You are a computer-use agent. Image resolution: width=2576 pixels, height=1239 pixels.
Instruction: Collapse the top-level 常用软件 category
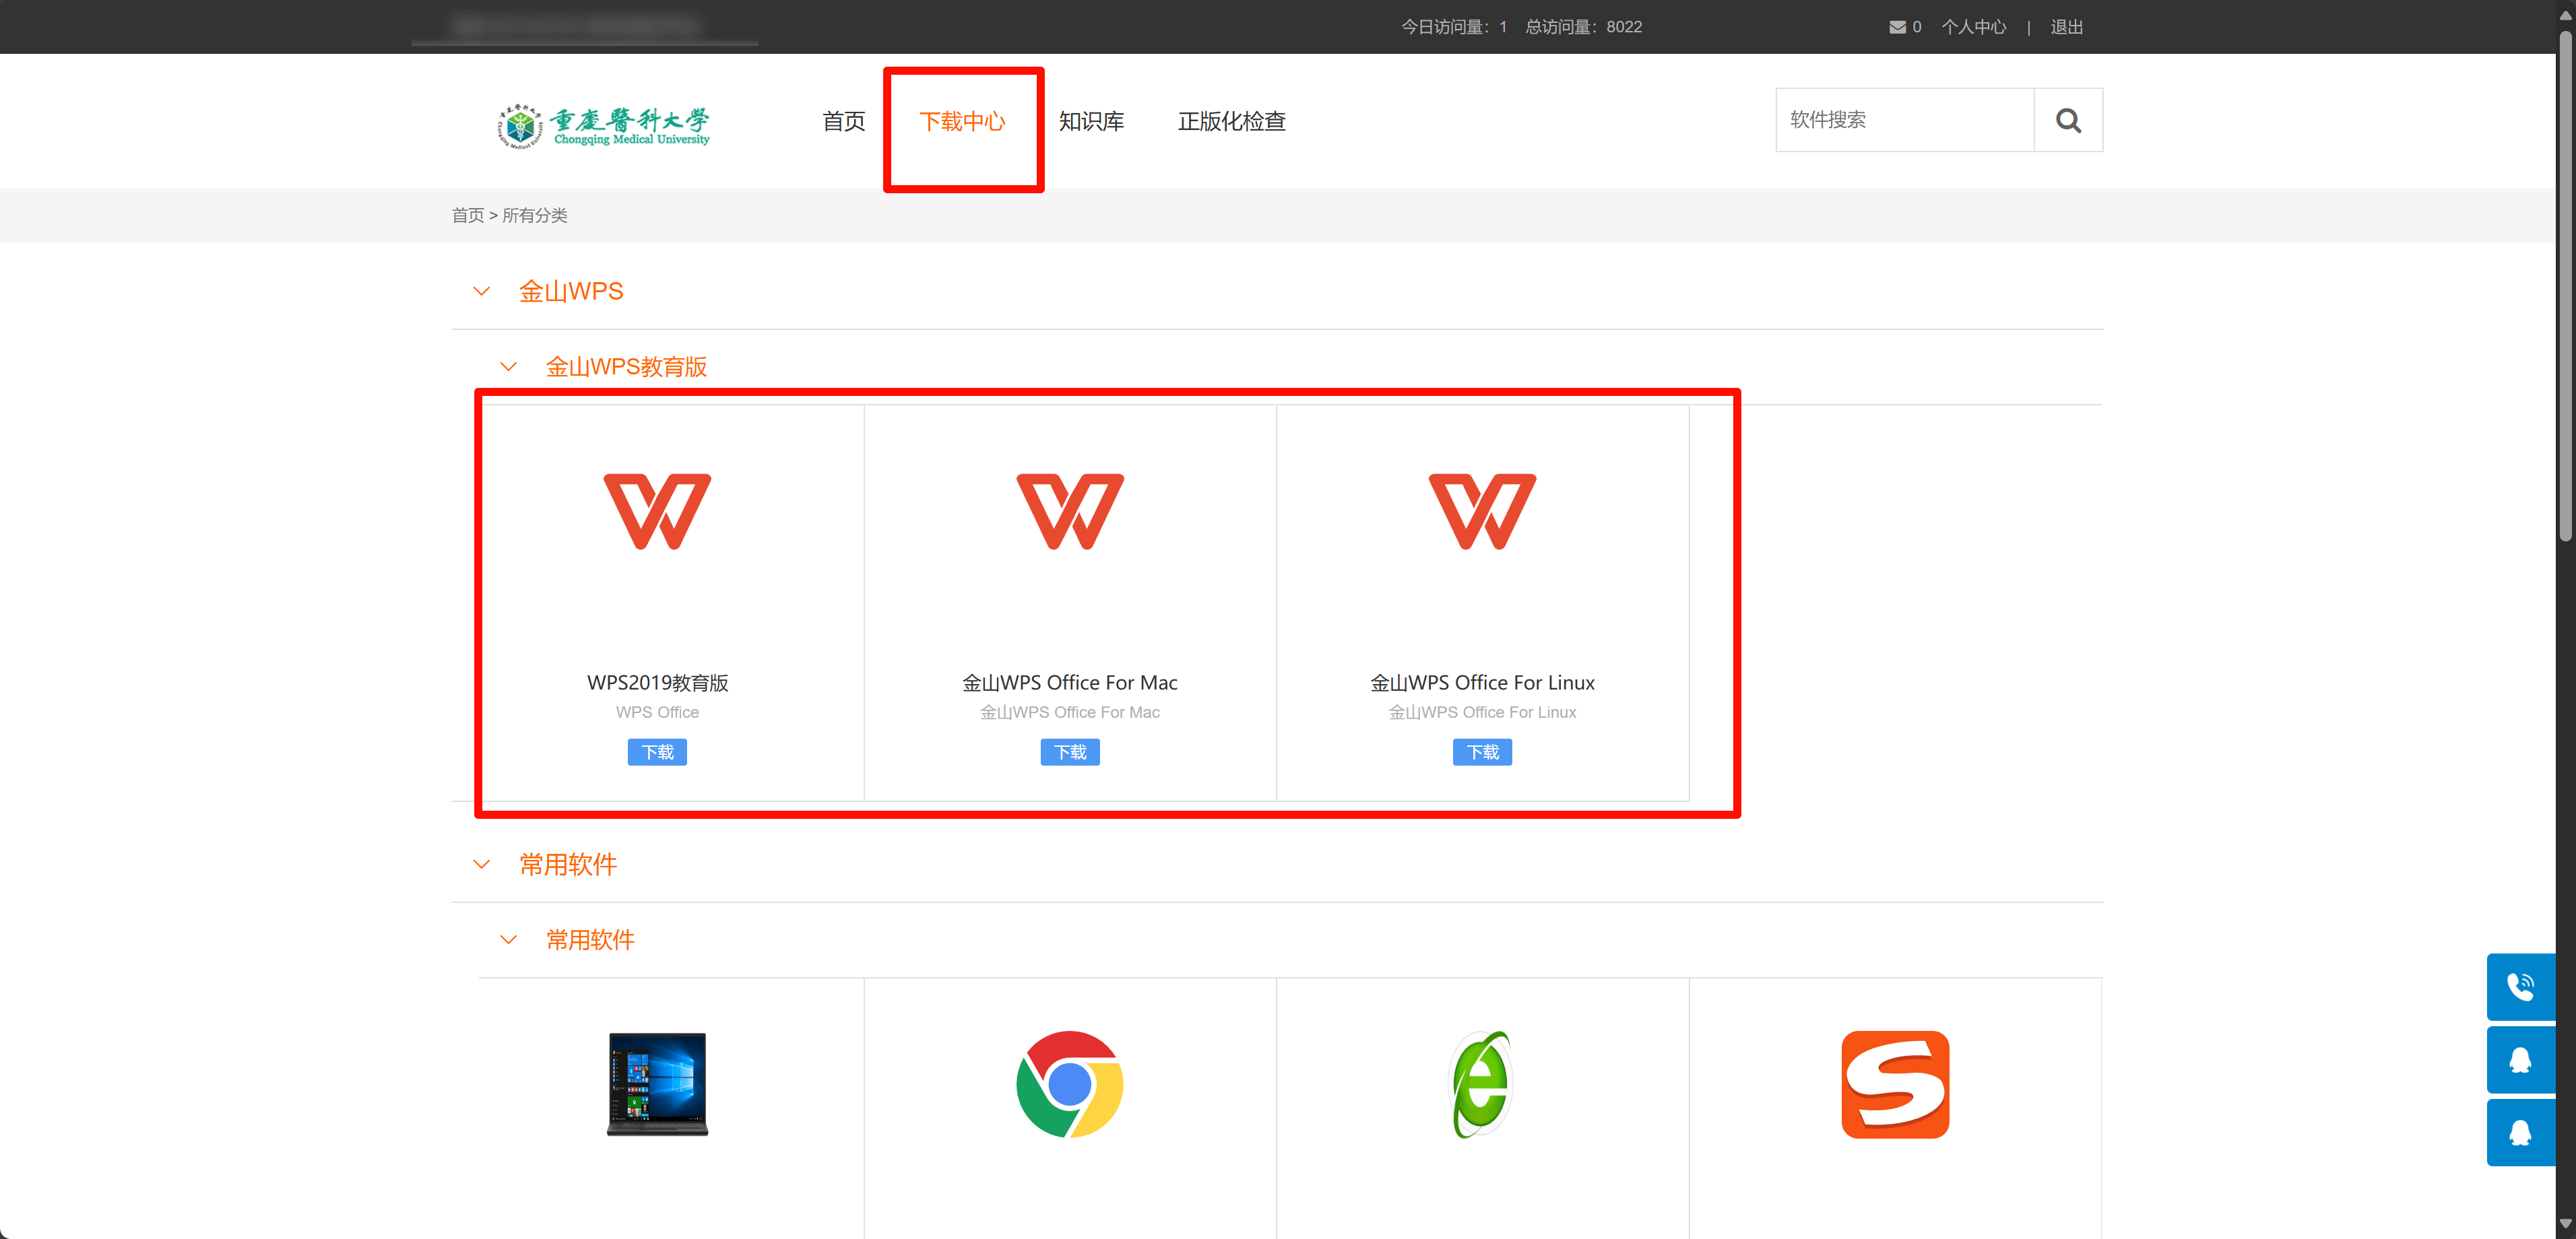click(481, 864)
